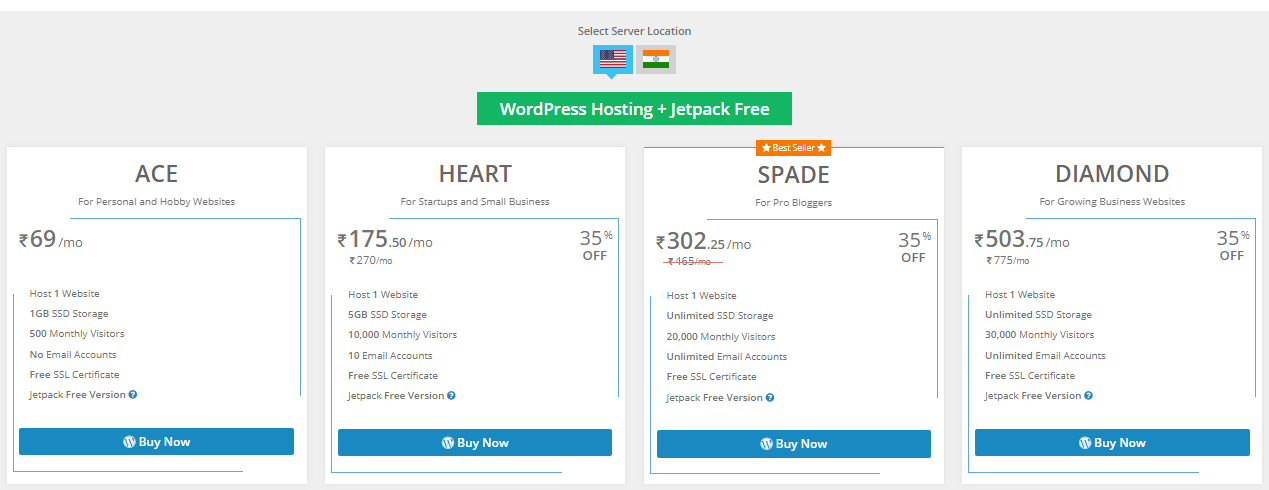Click the DIAMOND plan title
This screenshot has height=490, width=1269.
[x=1112, y=174]
